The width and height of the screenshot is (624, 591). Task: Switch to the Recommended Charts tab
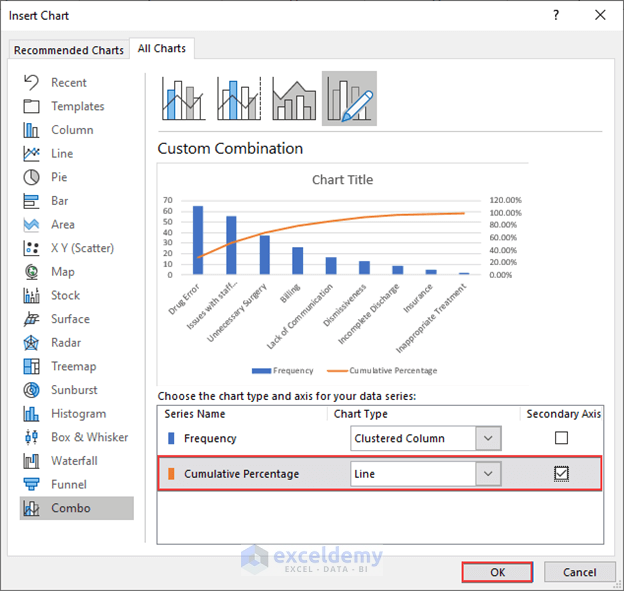69,50
